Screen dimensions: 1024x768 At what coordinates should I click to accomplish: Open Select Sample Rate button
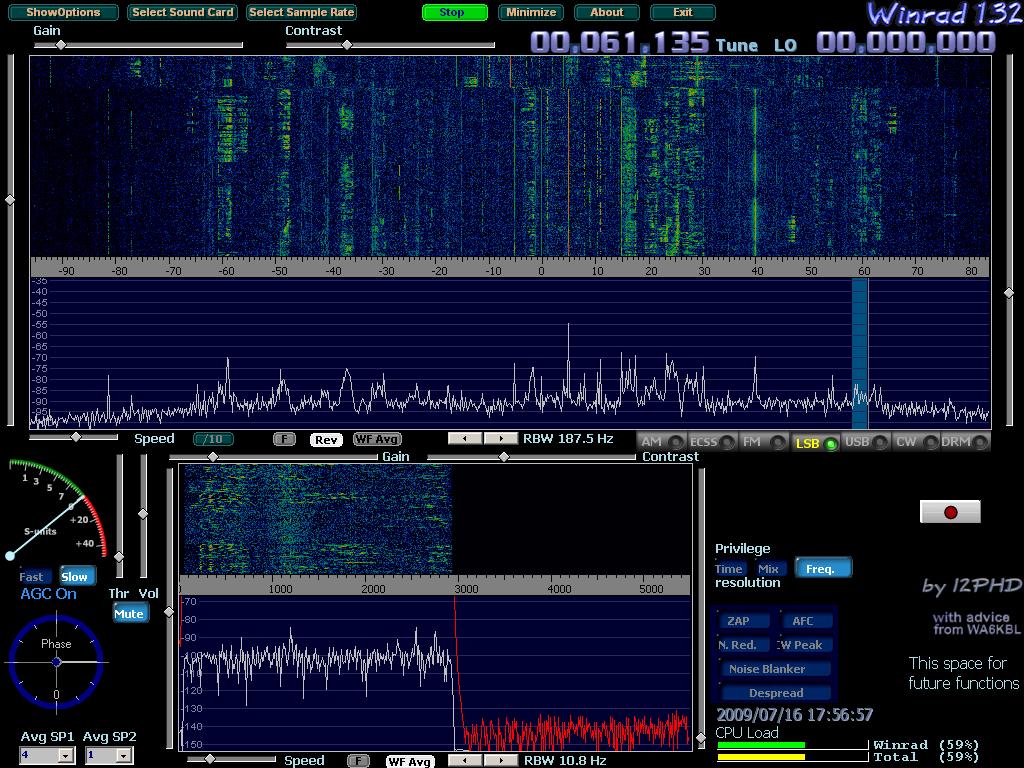pos(302,12)
